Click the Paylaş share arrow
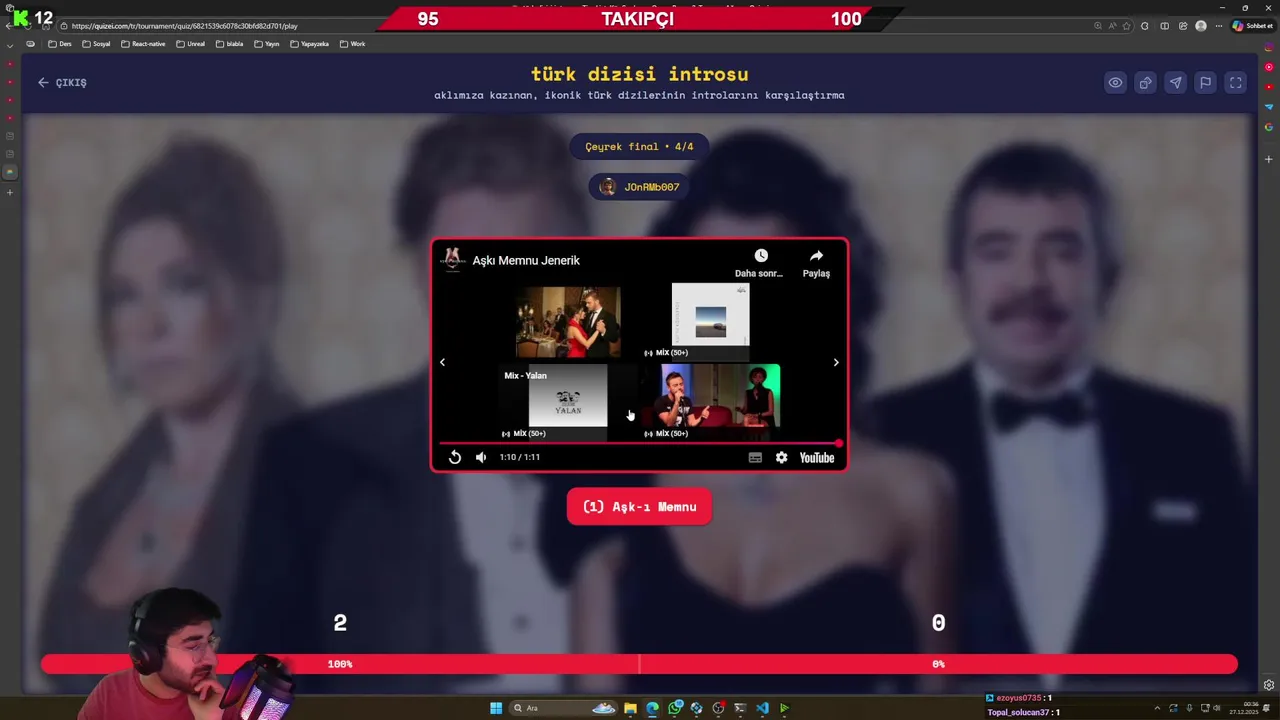 tap(816, 257)
